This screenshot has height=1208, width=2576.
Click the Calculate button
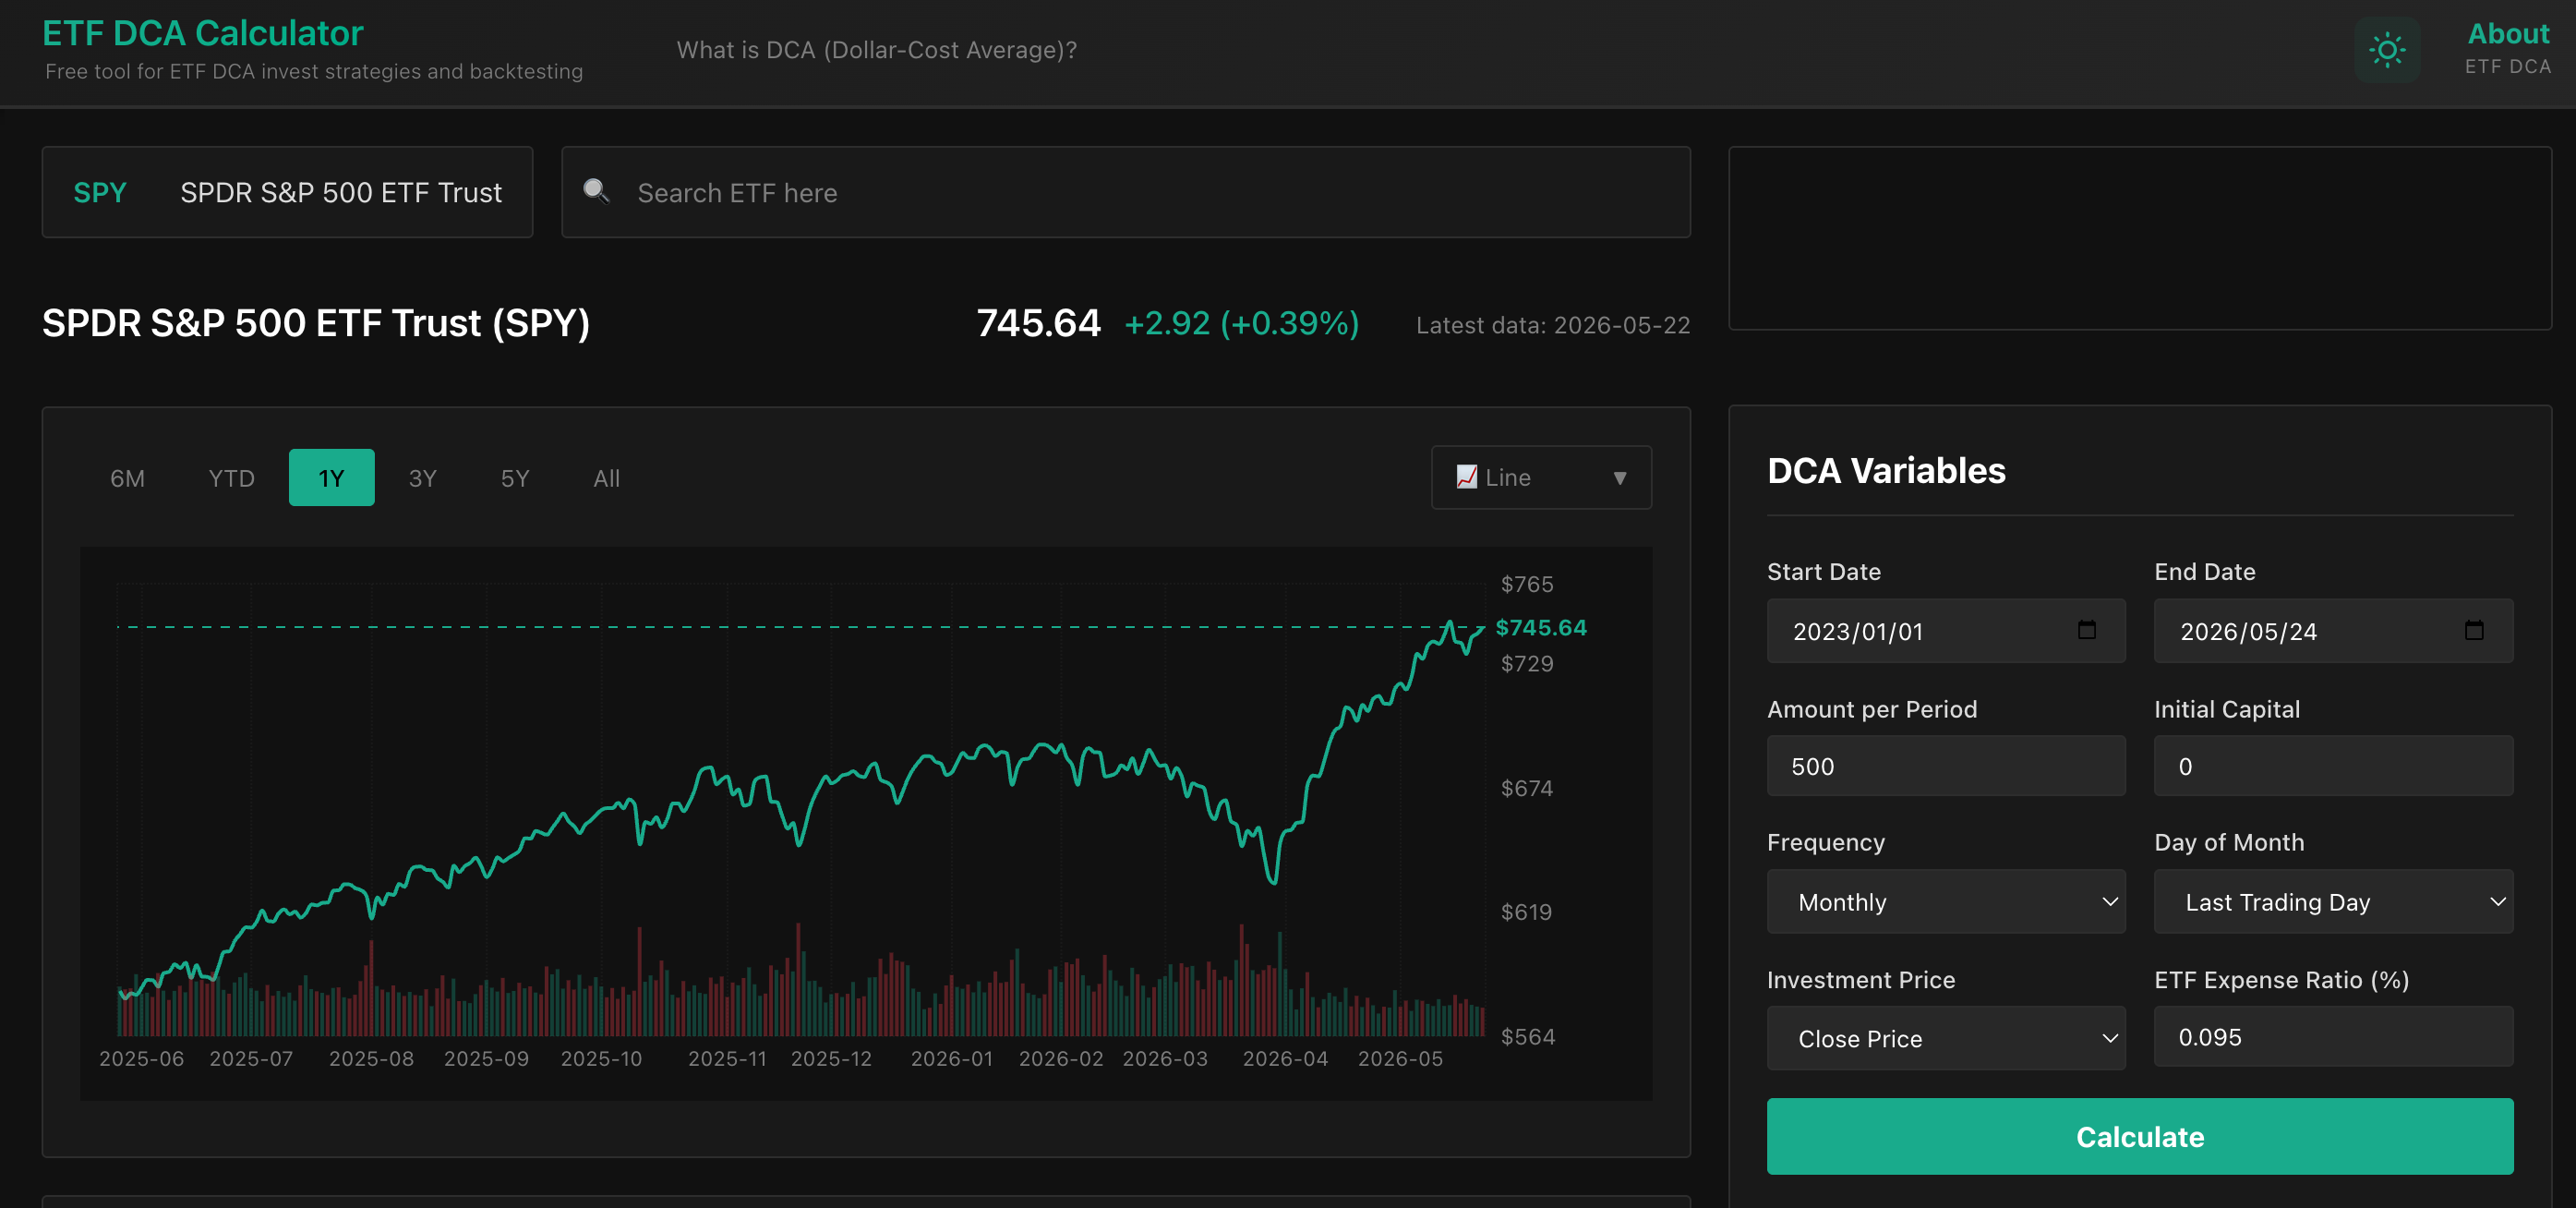2140,1137
